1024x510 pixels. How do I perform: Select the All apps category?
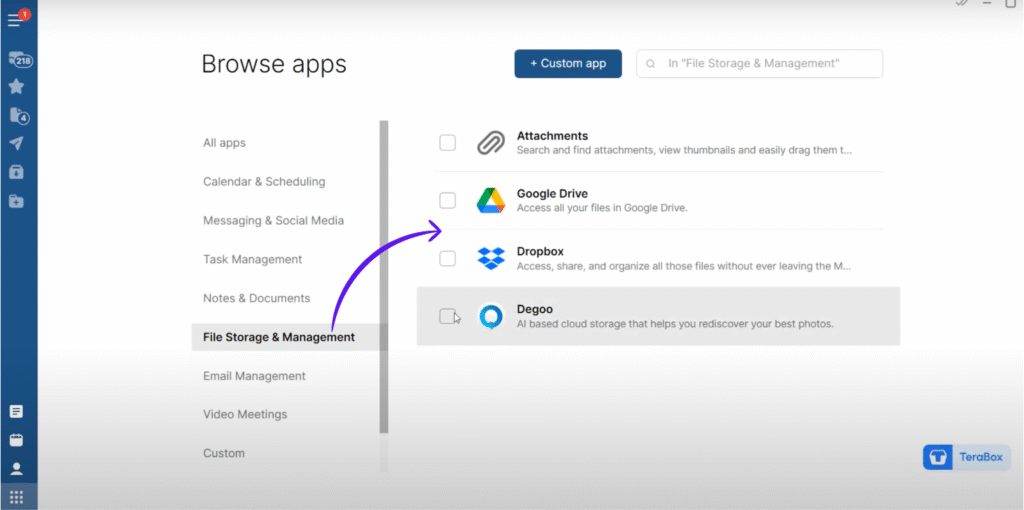[x=224, y=142]
